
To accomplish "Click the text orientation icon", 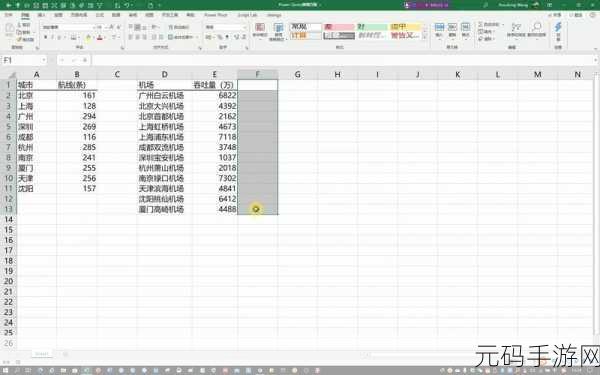I will (155, 27).
